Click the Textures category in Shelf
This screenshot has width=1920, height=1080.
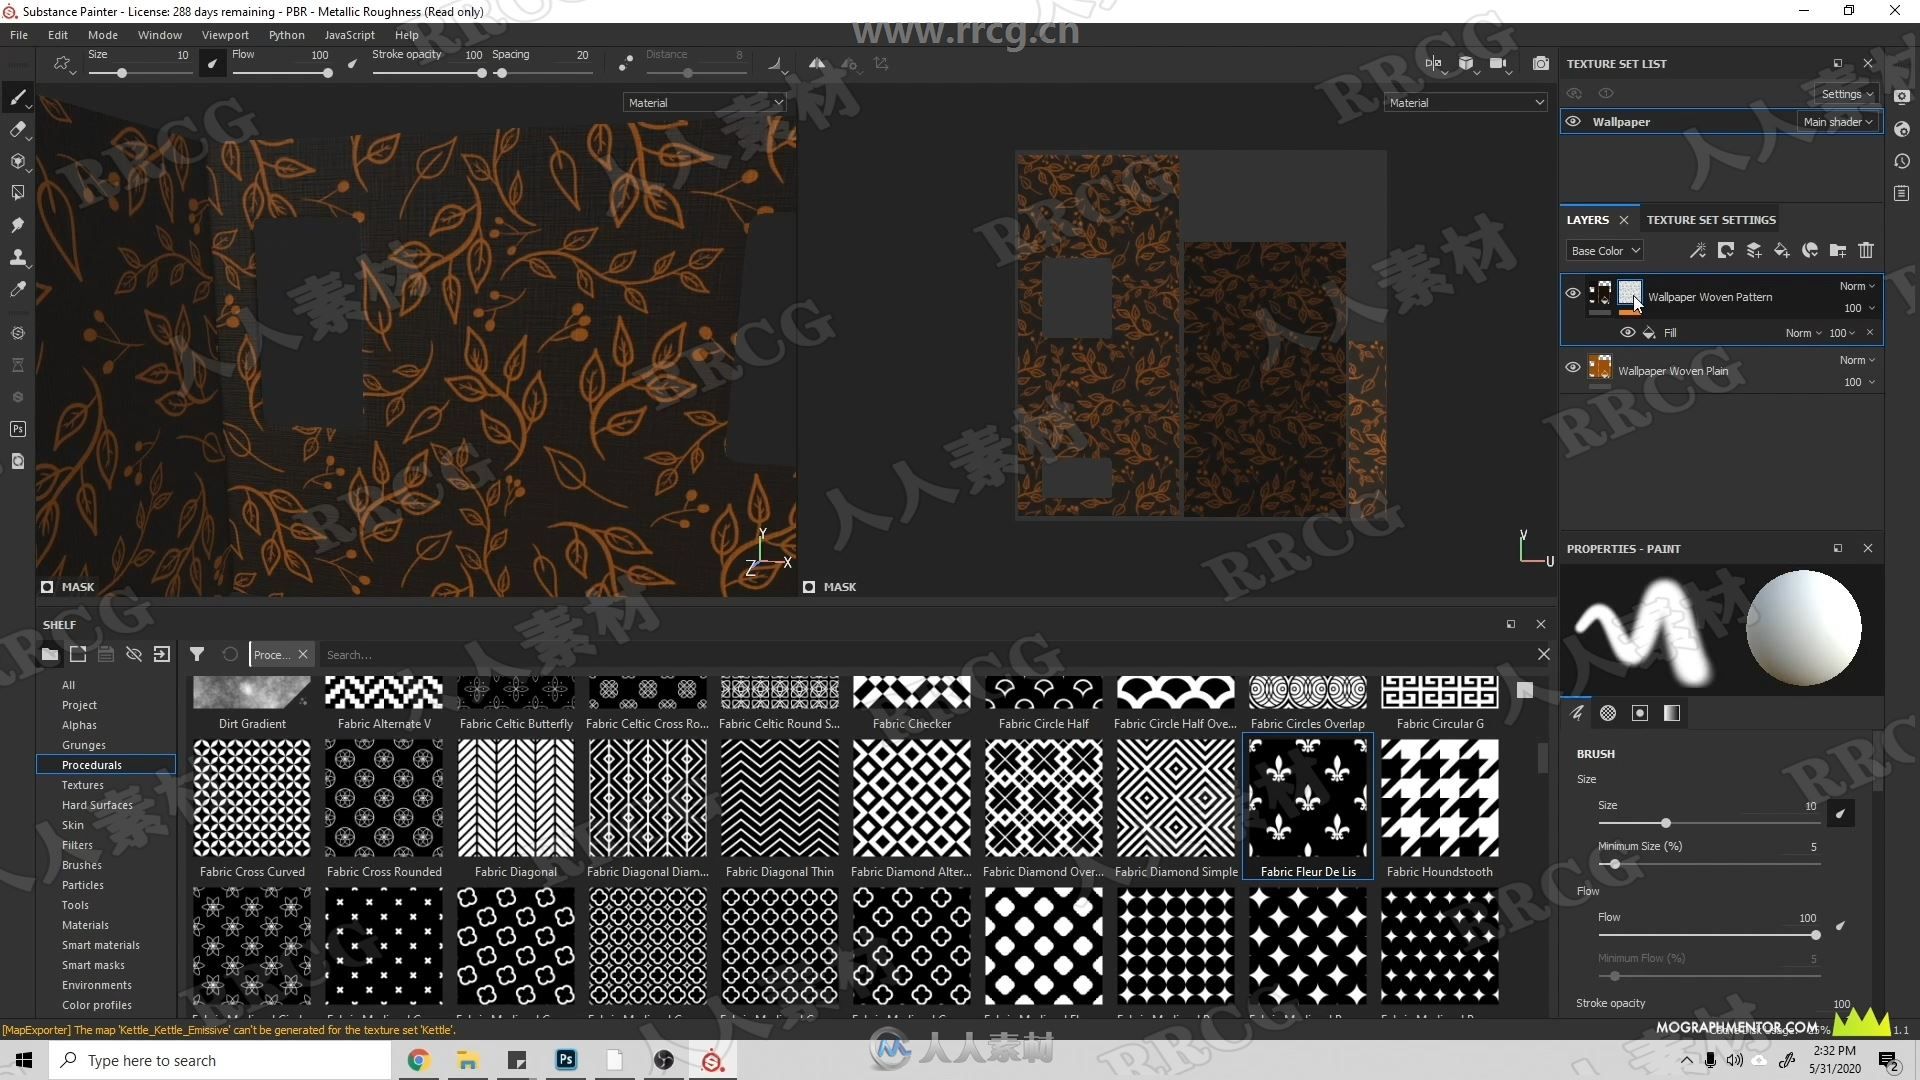coord(83,785)
